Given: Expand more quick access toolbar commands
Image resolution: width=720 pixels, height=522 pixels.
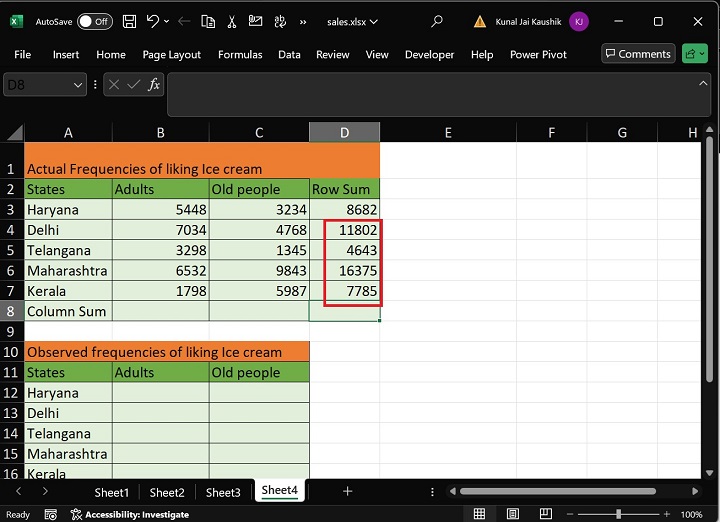Looking at the screenshot, I should [x=302, y=21].
